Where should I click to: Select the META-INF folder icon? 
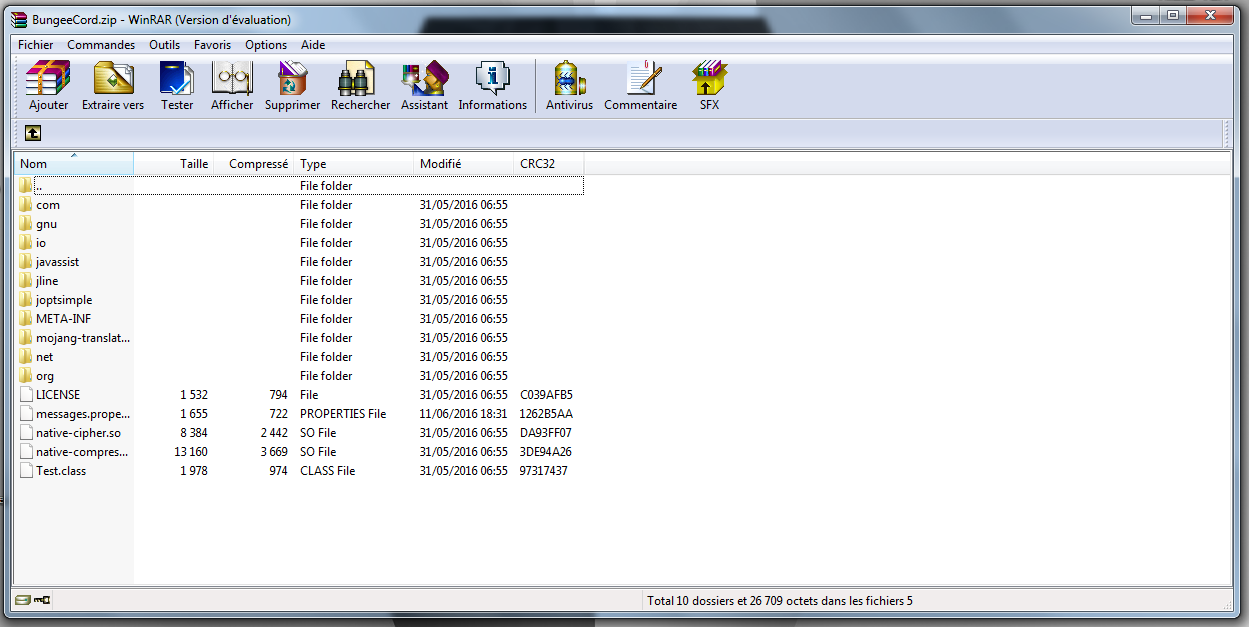(26, 318)
